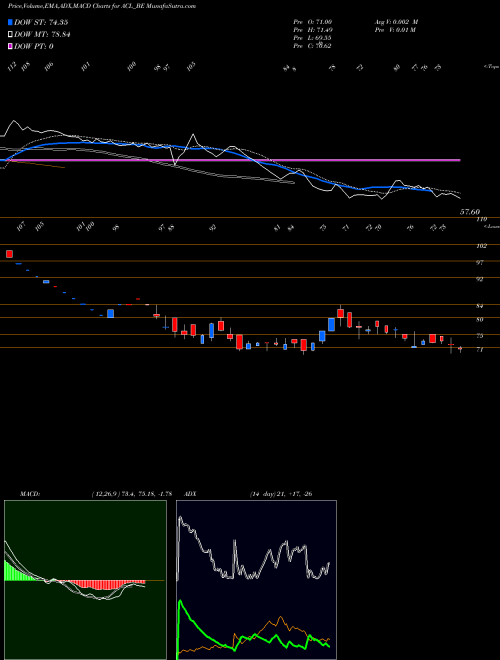Click the Pre V: 0.01 M value

pyautogui.click(x=395, y=30)
